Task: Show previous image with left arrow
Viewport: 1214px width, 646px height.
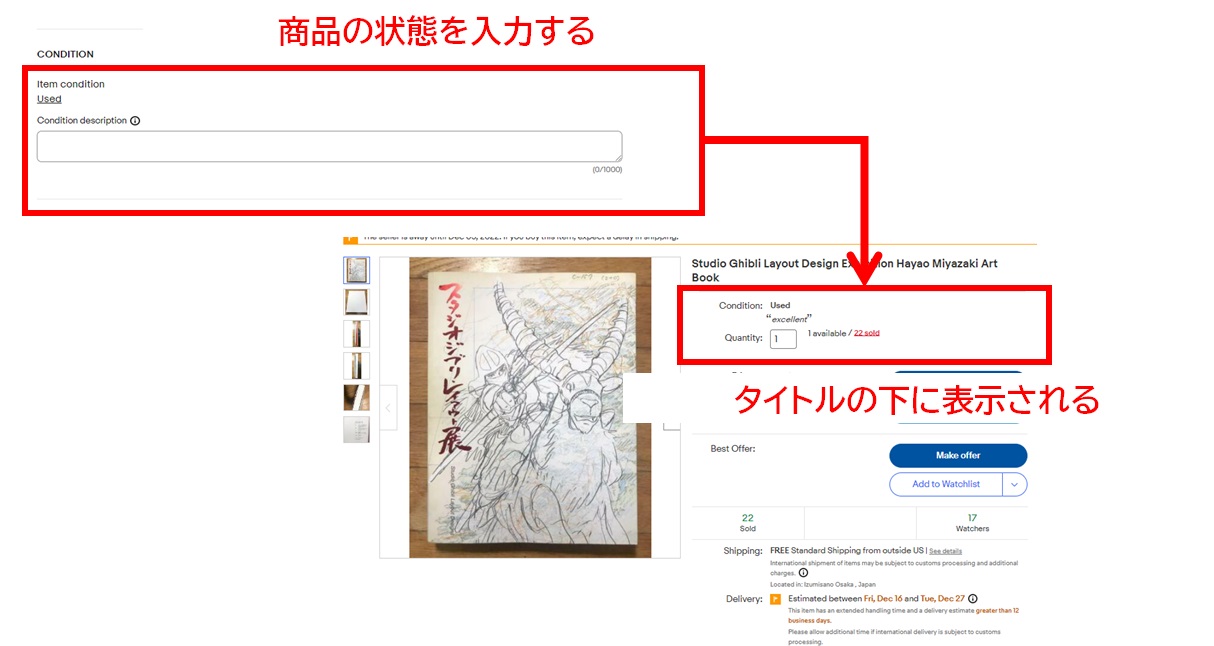Action: point(389,408)
